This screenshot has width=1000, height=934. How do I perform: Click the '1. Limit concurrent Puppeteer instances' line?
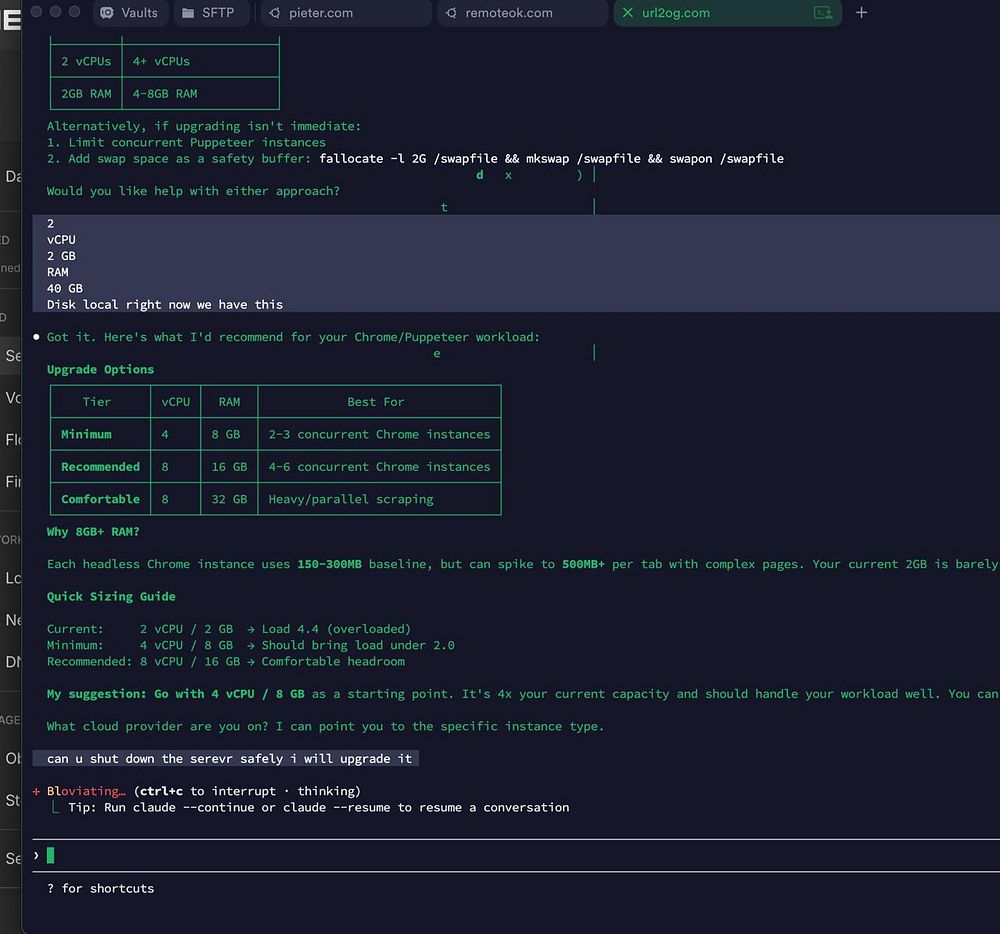click(x=186, y=143)
